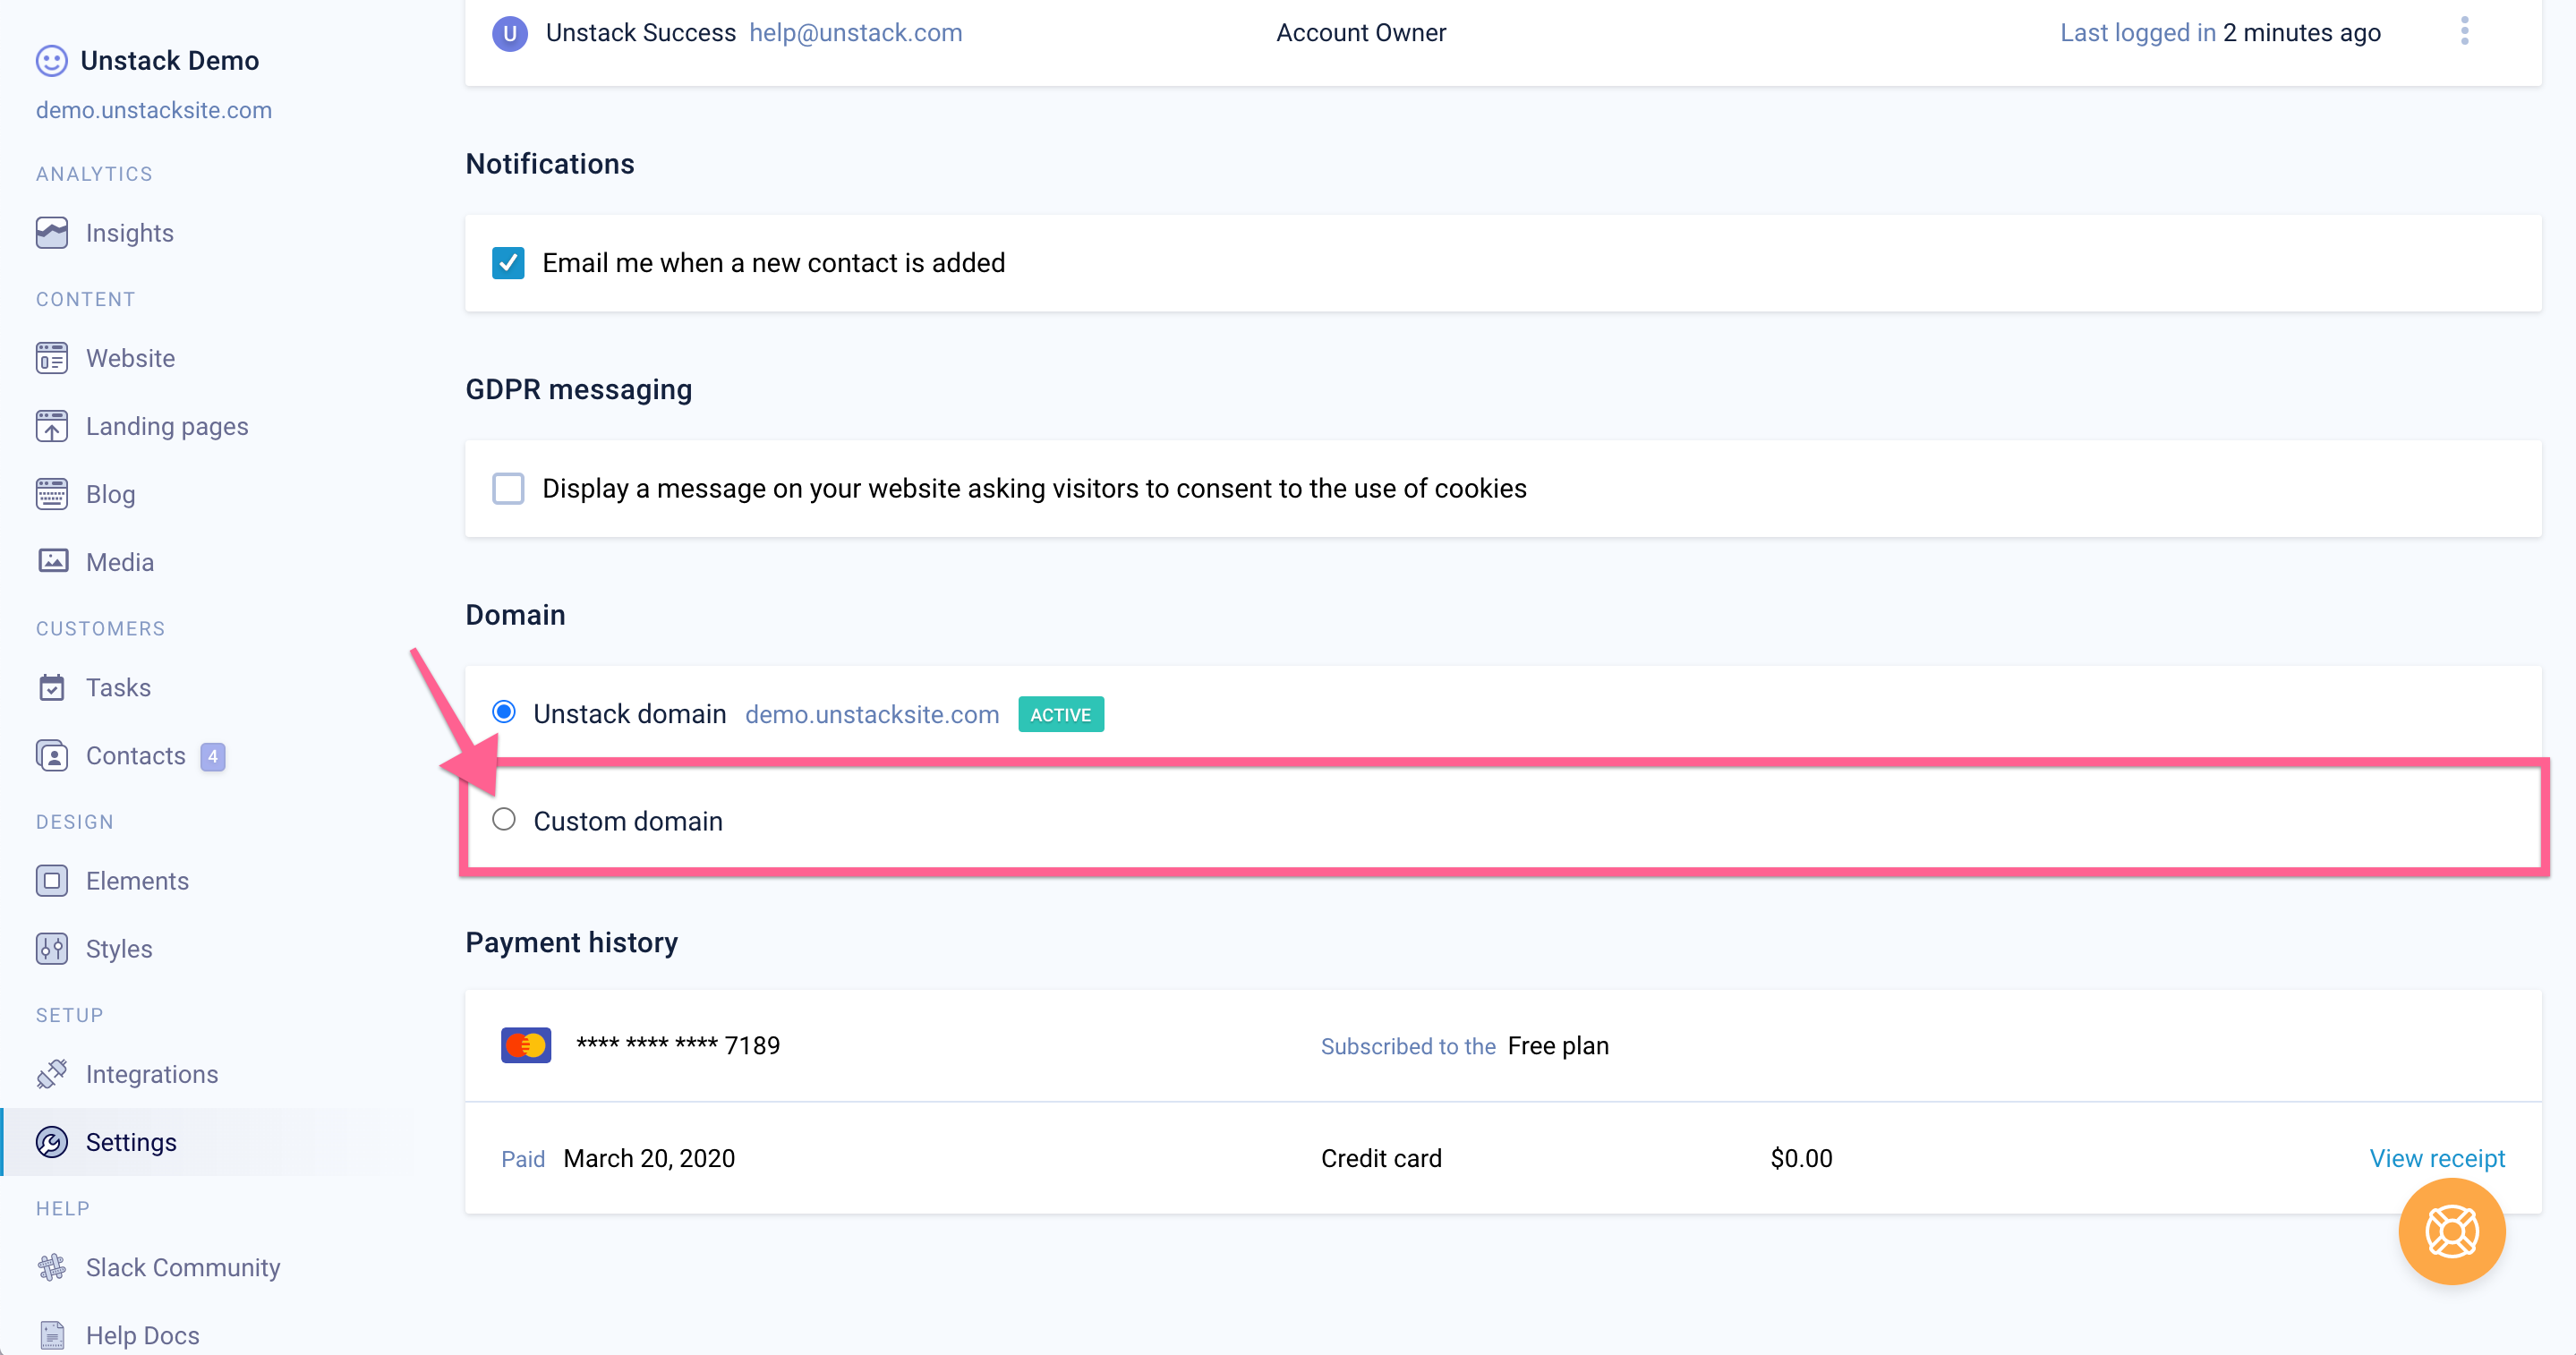Open demo.unstacksite.com link under Unstack Demo
The width and height of the screenshot is (2576, 1355).
(154, 110)
